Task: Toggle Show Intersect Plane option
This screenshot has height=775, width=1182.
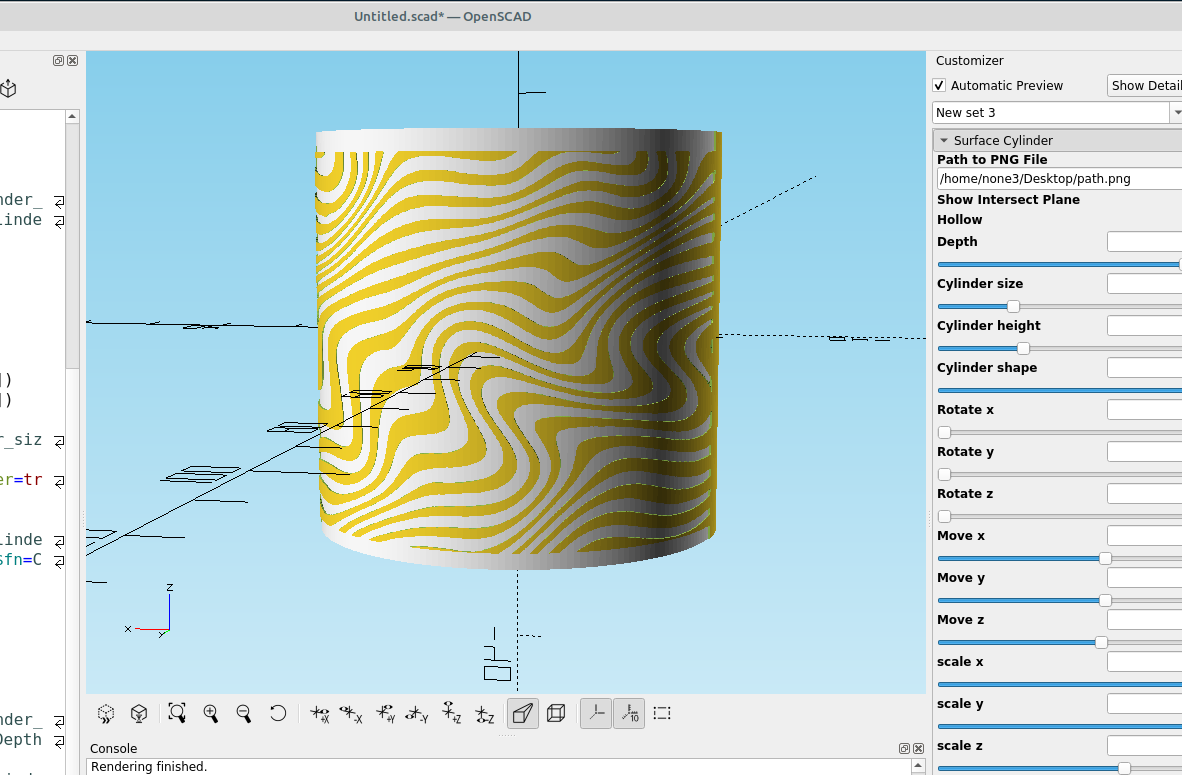Action: tap(1008, 199)
